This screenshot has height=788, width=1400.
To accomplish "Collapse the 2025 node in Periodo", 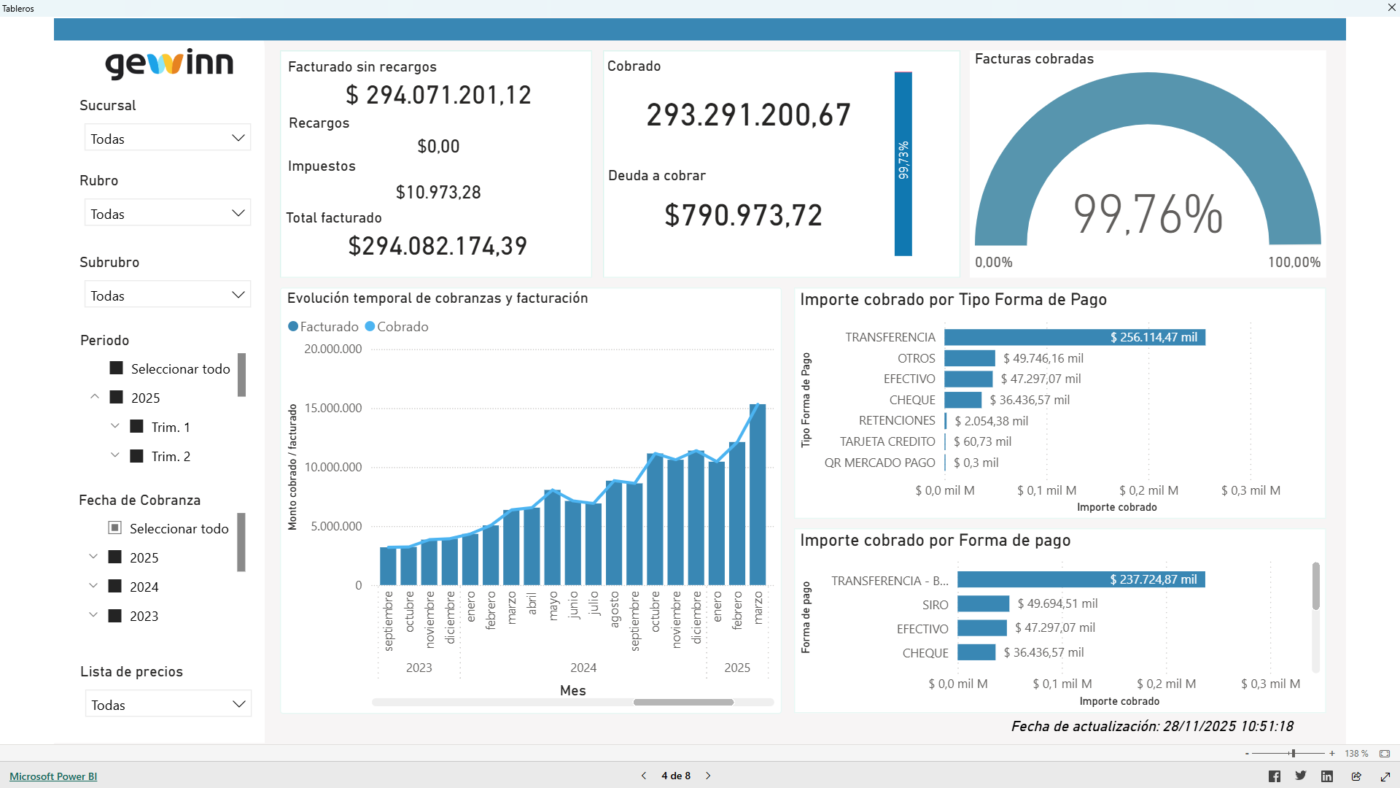I will point(95,397).
